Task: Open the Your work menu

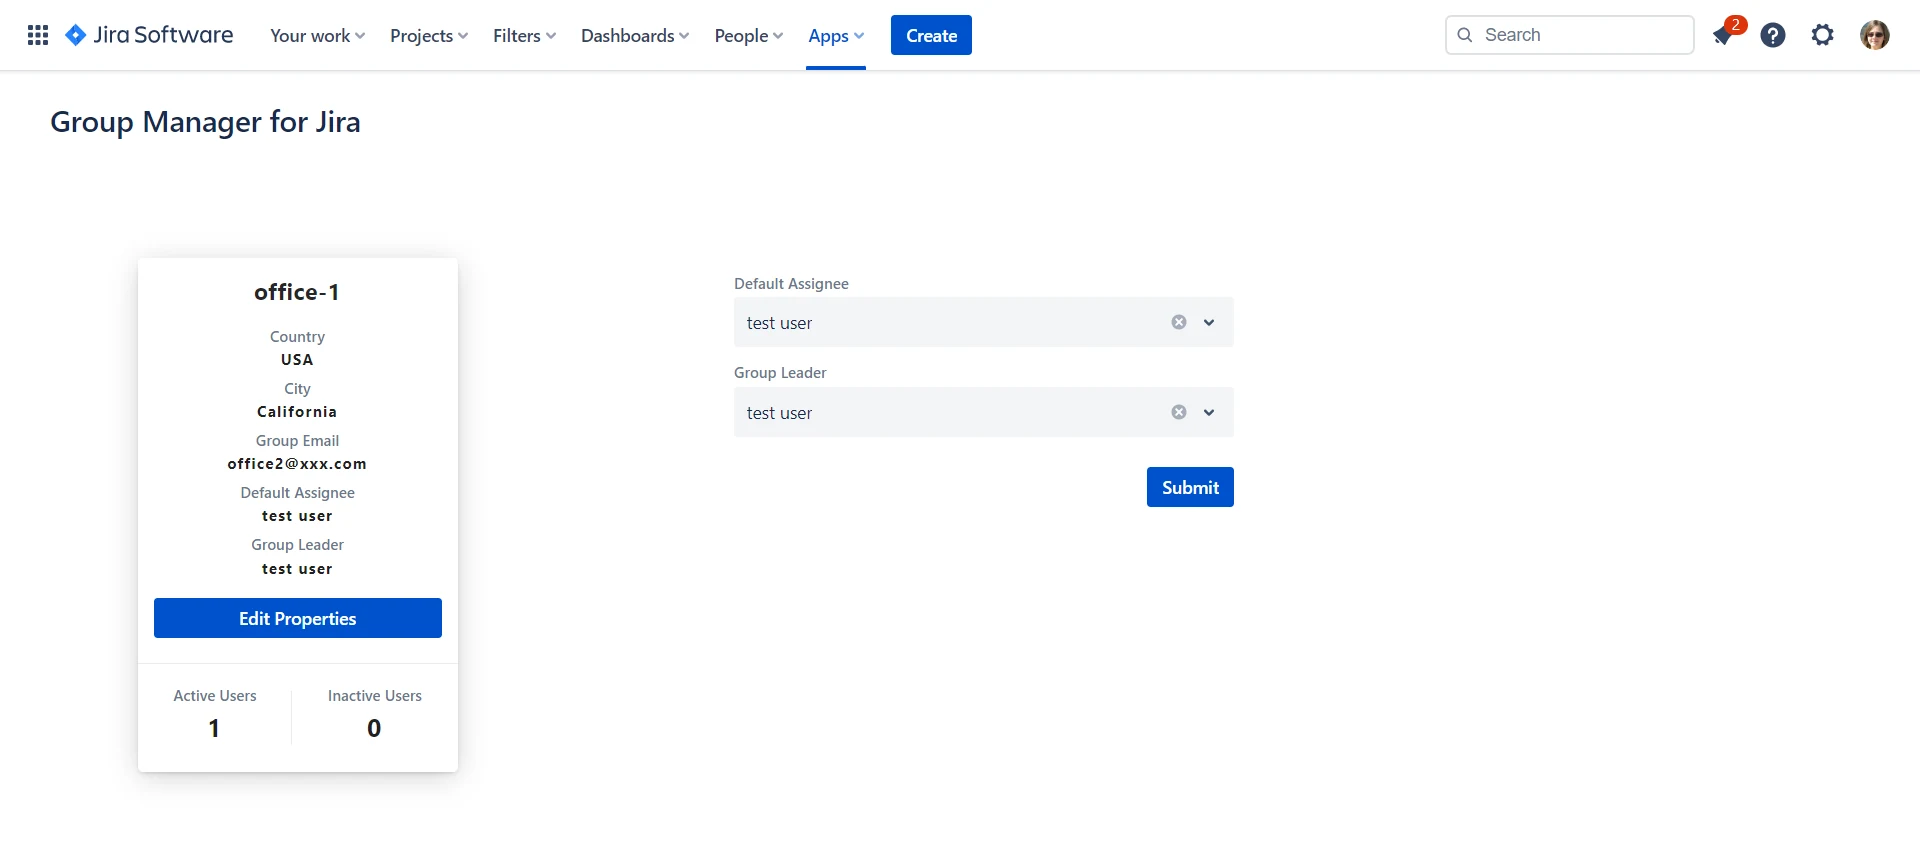Action: click(x=317, y=36)
